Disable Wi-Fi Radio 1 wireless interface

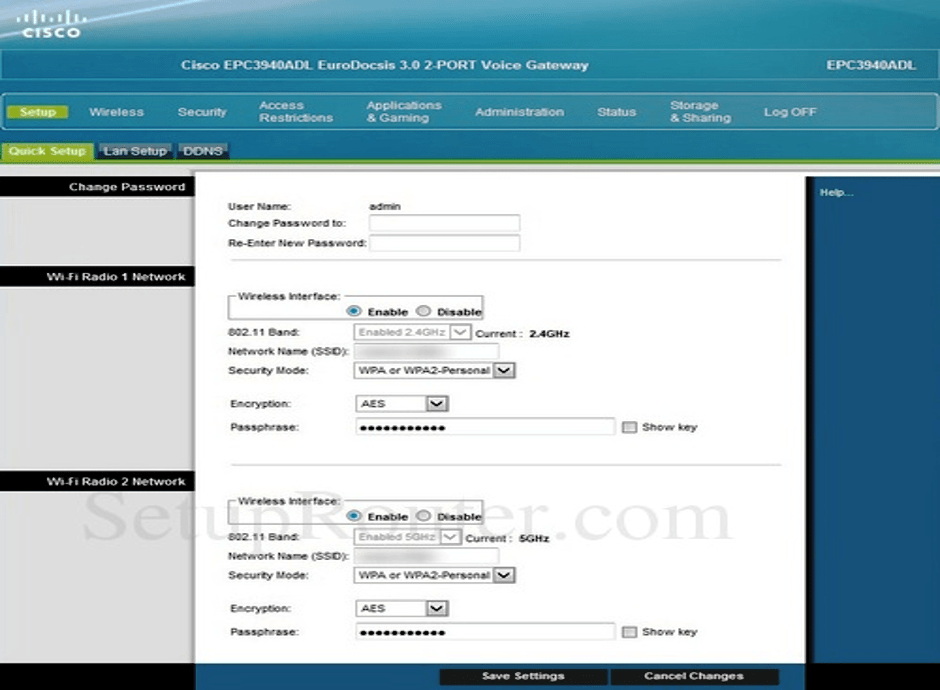(x=423, y=311)
